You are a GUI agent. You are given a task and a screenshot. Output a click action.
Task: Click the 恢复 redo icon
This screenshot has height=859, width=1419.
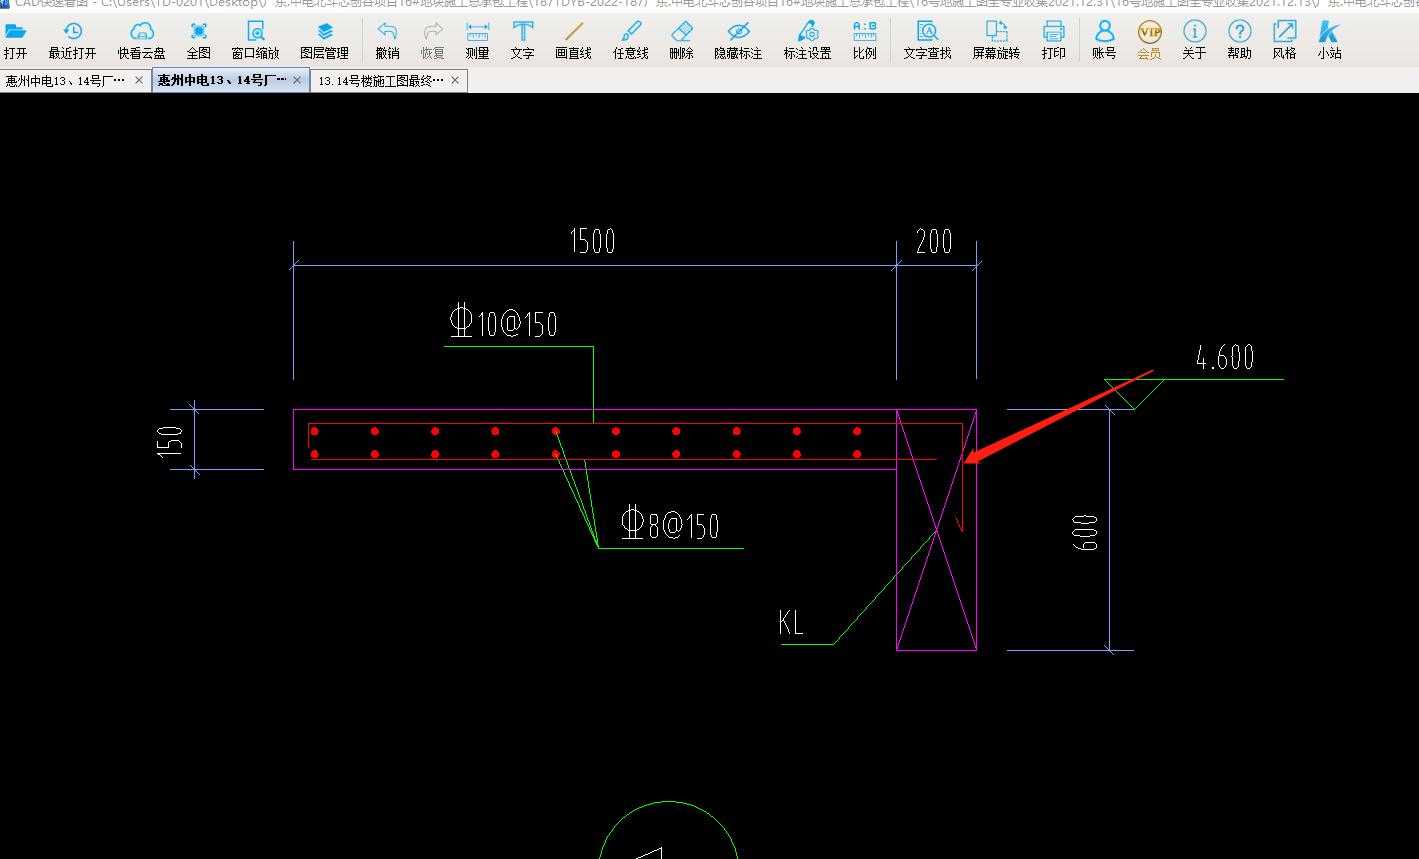click(432, 41)
